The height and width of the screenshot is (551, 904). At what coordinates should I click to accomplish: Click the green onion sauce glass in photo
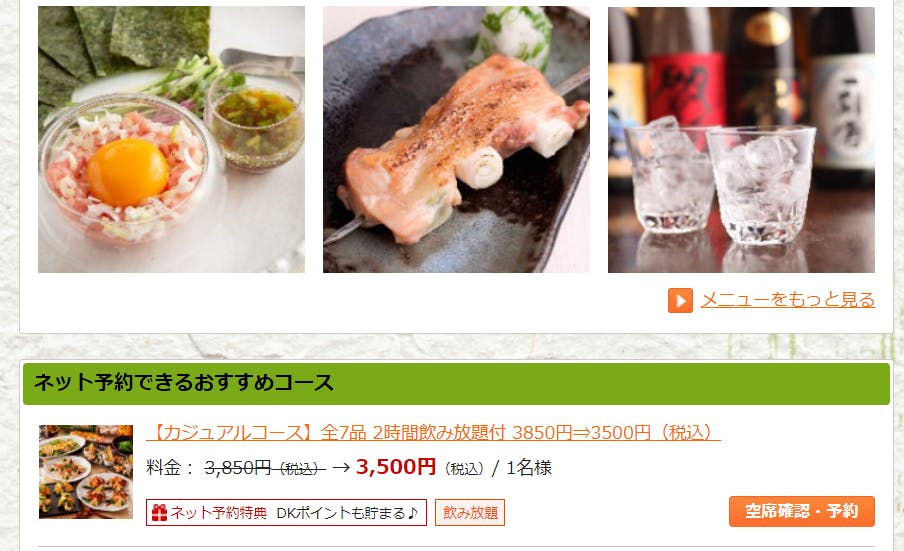point(255,120)
